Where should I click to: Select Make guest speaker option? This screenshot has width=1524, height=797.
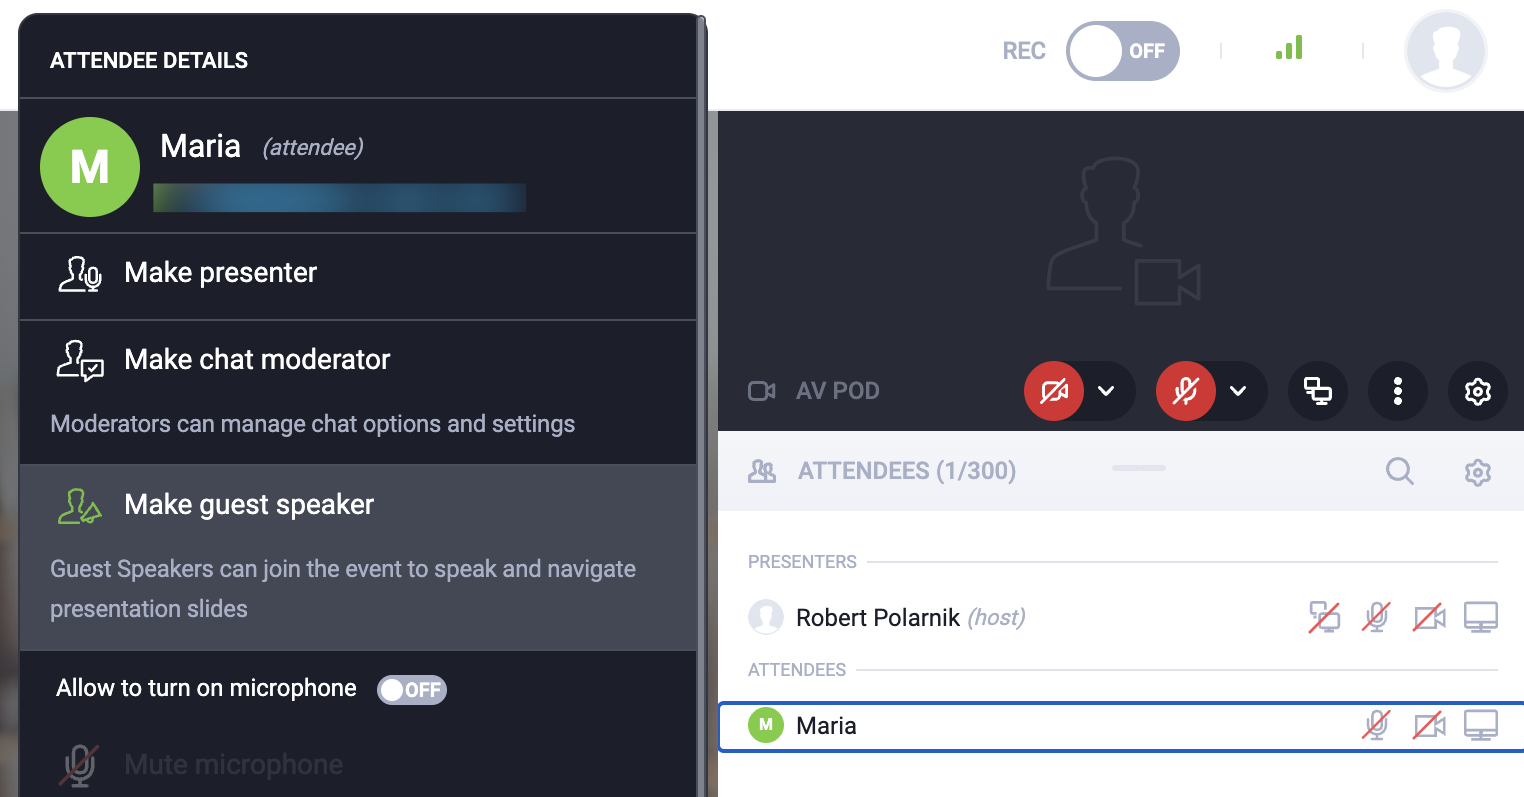pos(249,505)
